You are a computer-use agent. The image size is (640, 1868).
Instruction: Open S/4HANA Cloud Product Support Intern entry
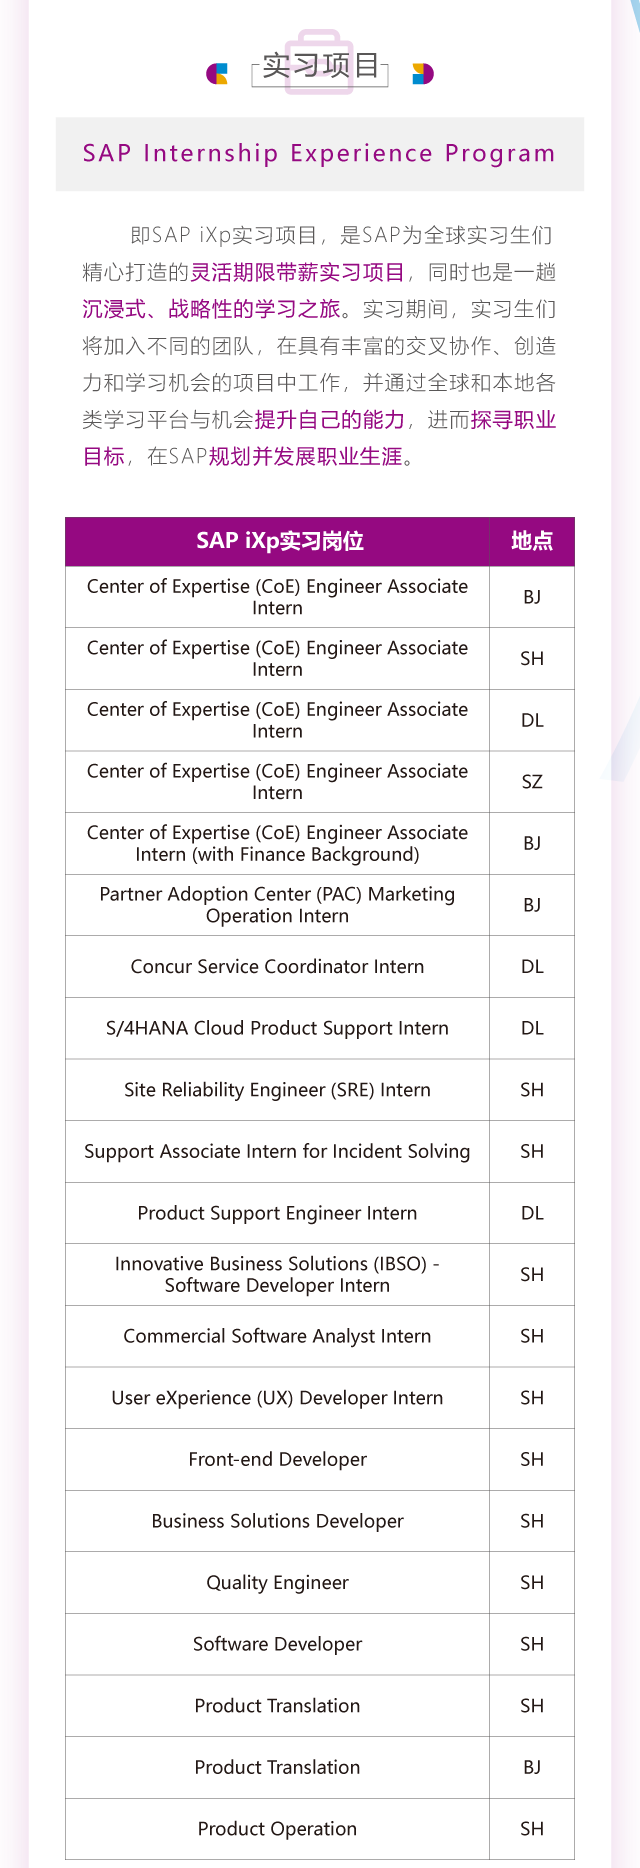277,1028
